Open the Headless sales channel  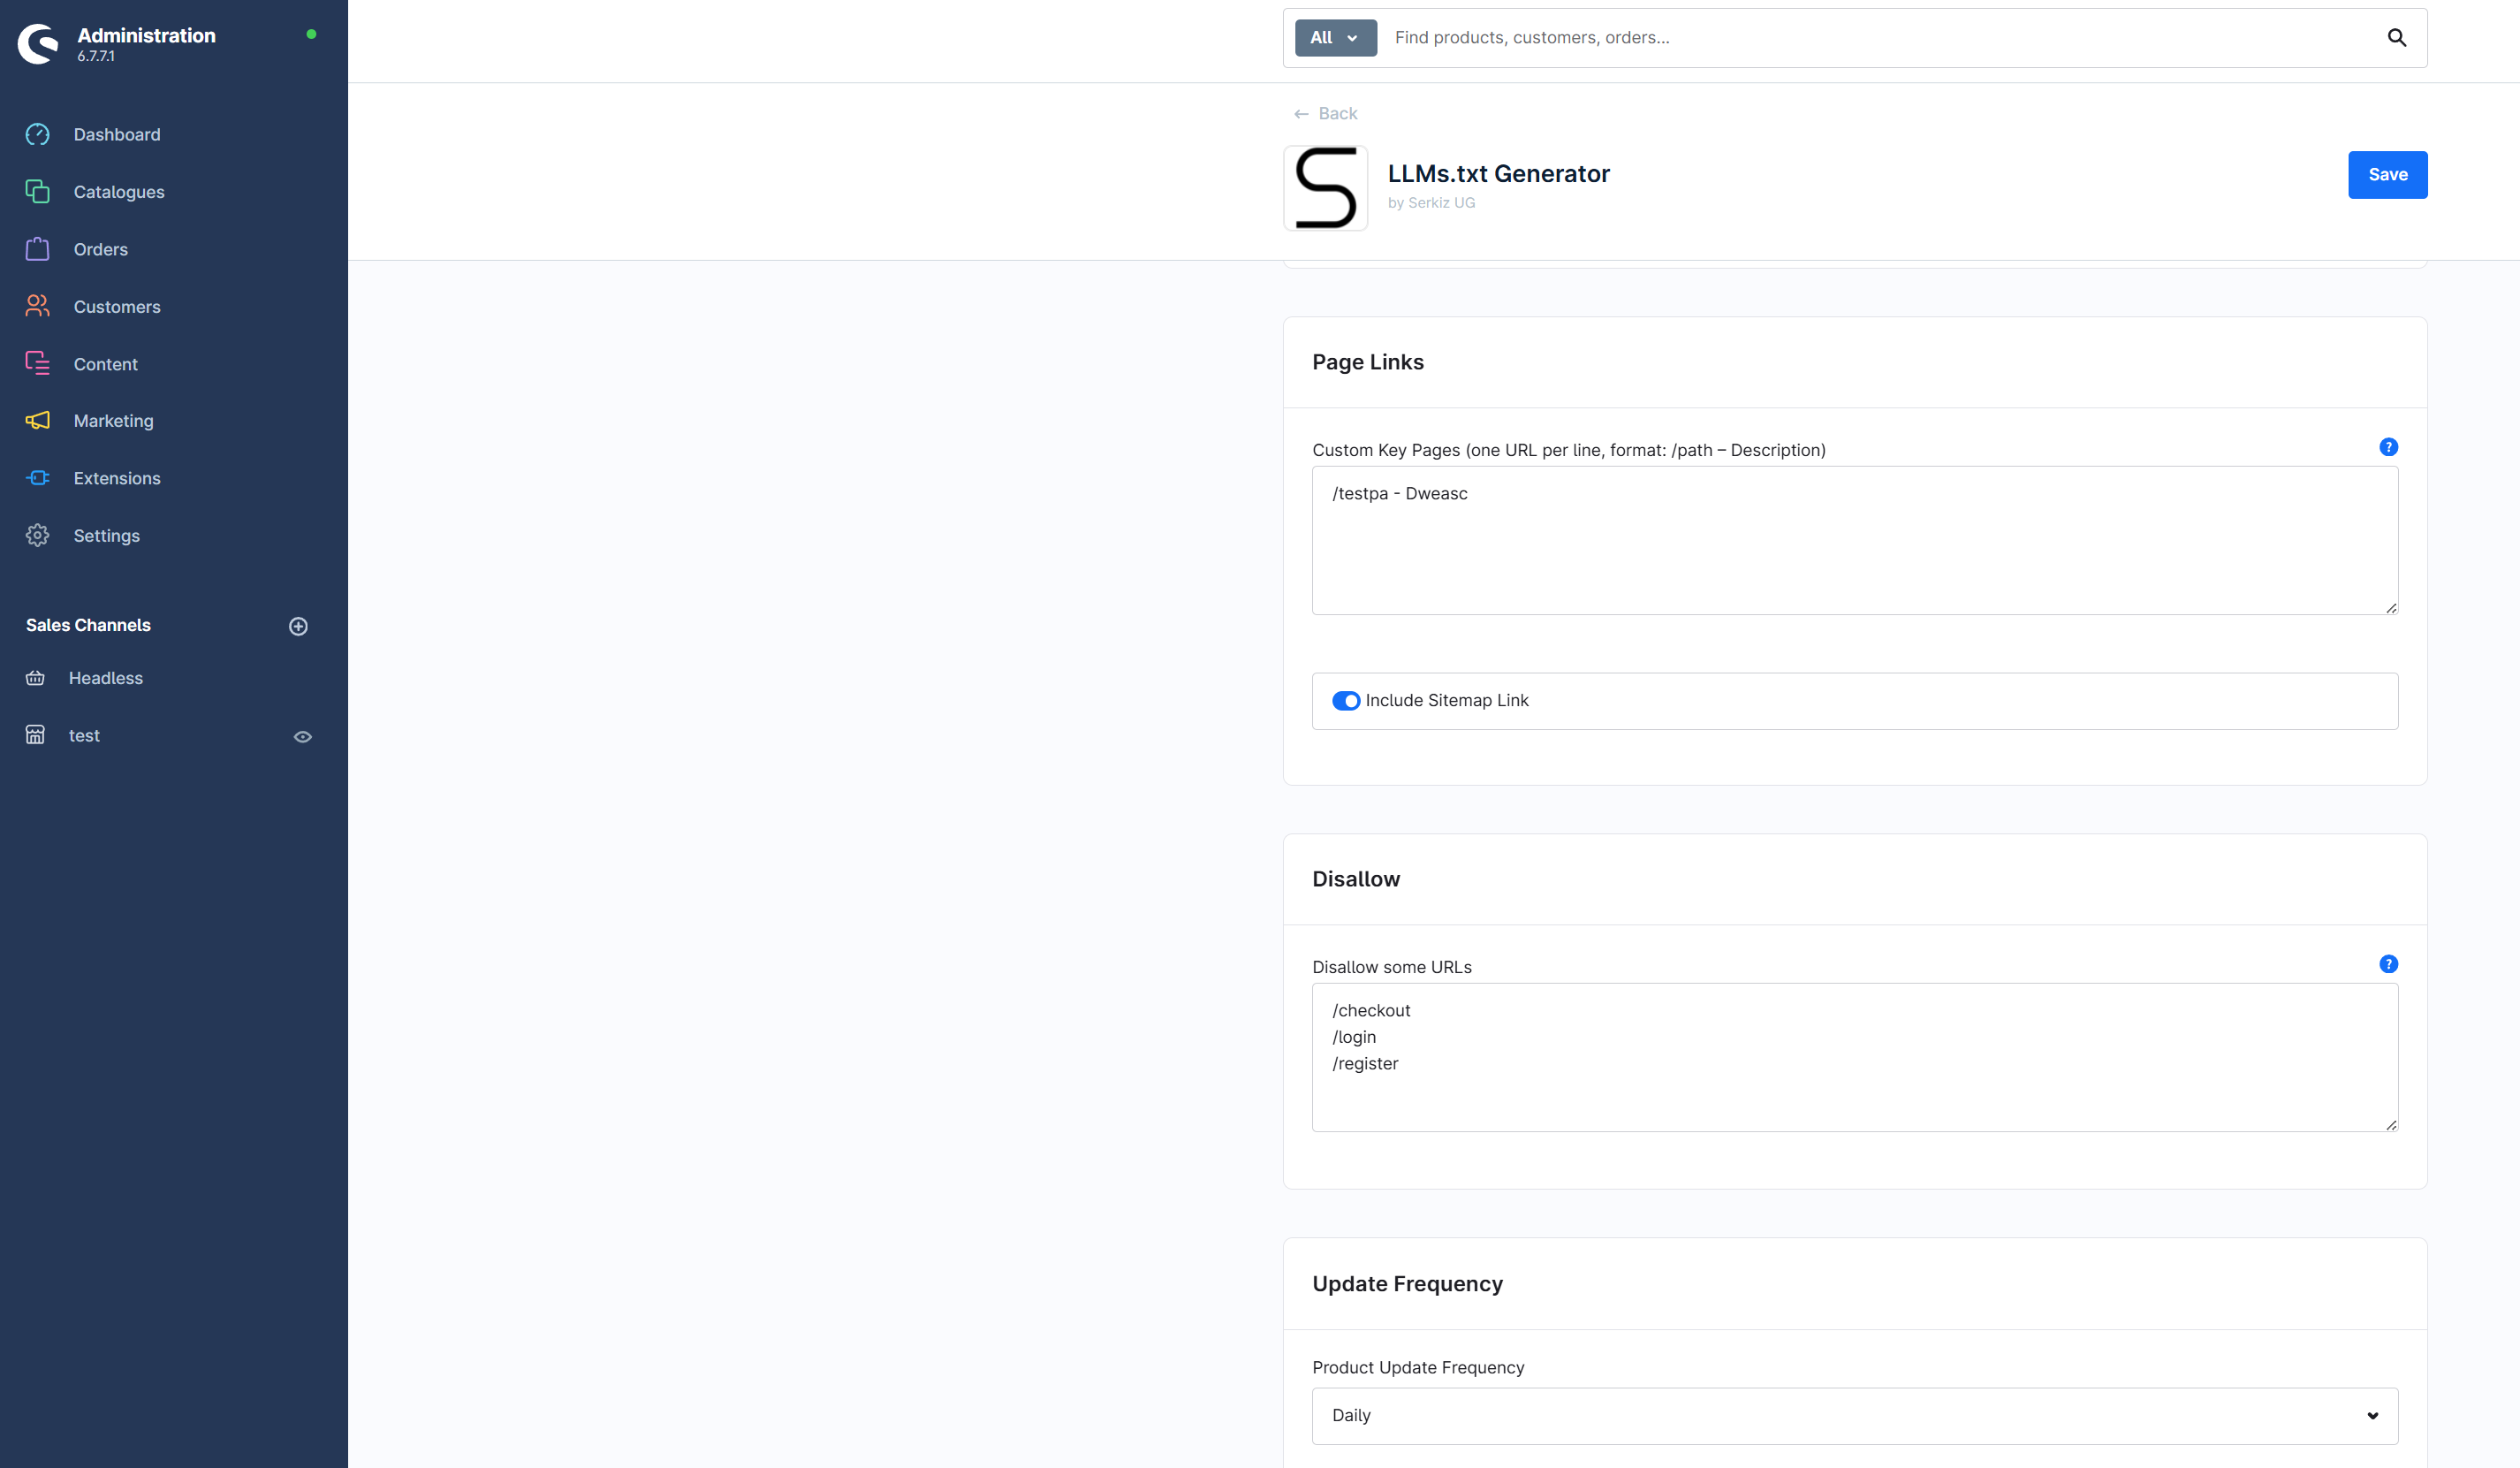[105, 678]
